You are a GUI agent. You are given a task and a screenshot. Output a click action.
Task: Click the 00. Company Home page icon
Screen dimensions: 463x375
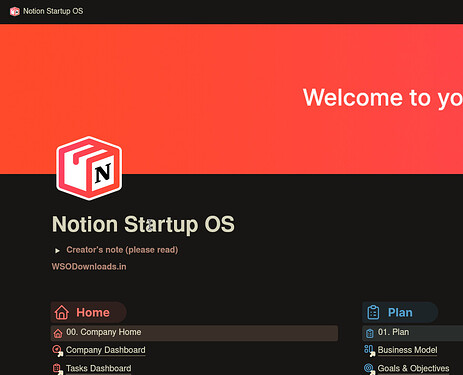(58, 333)
